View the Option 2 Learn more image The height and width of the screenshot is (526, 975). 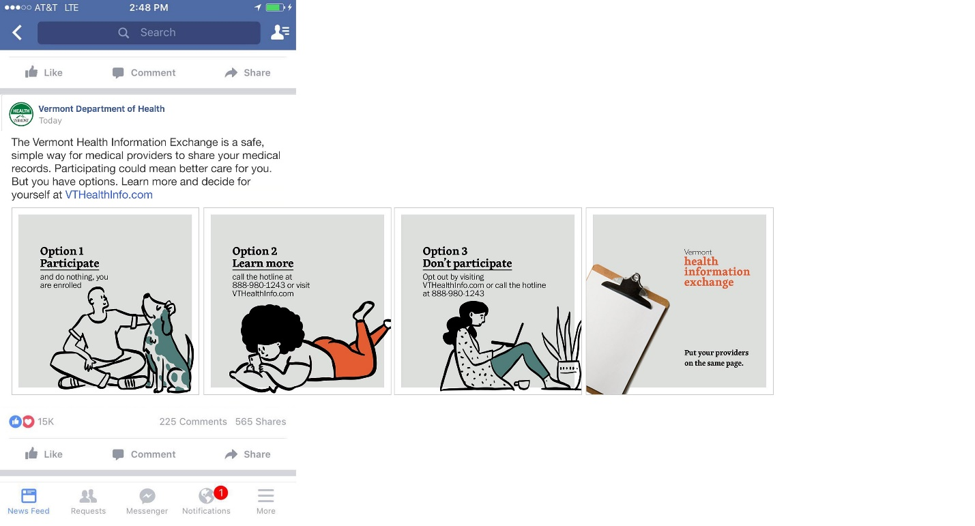coord(297,301)
